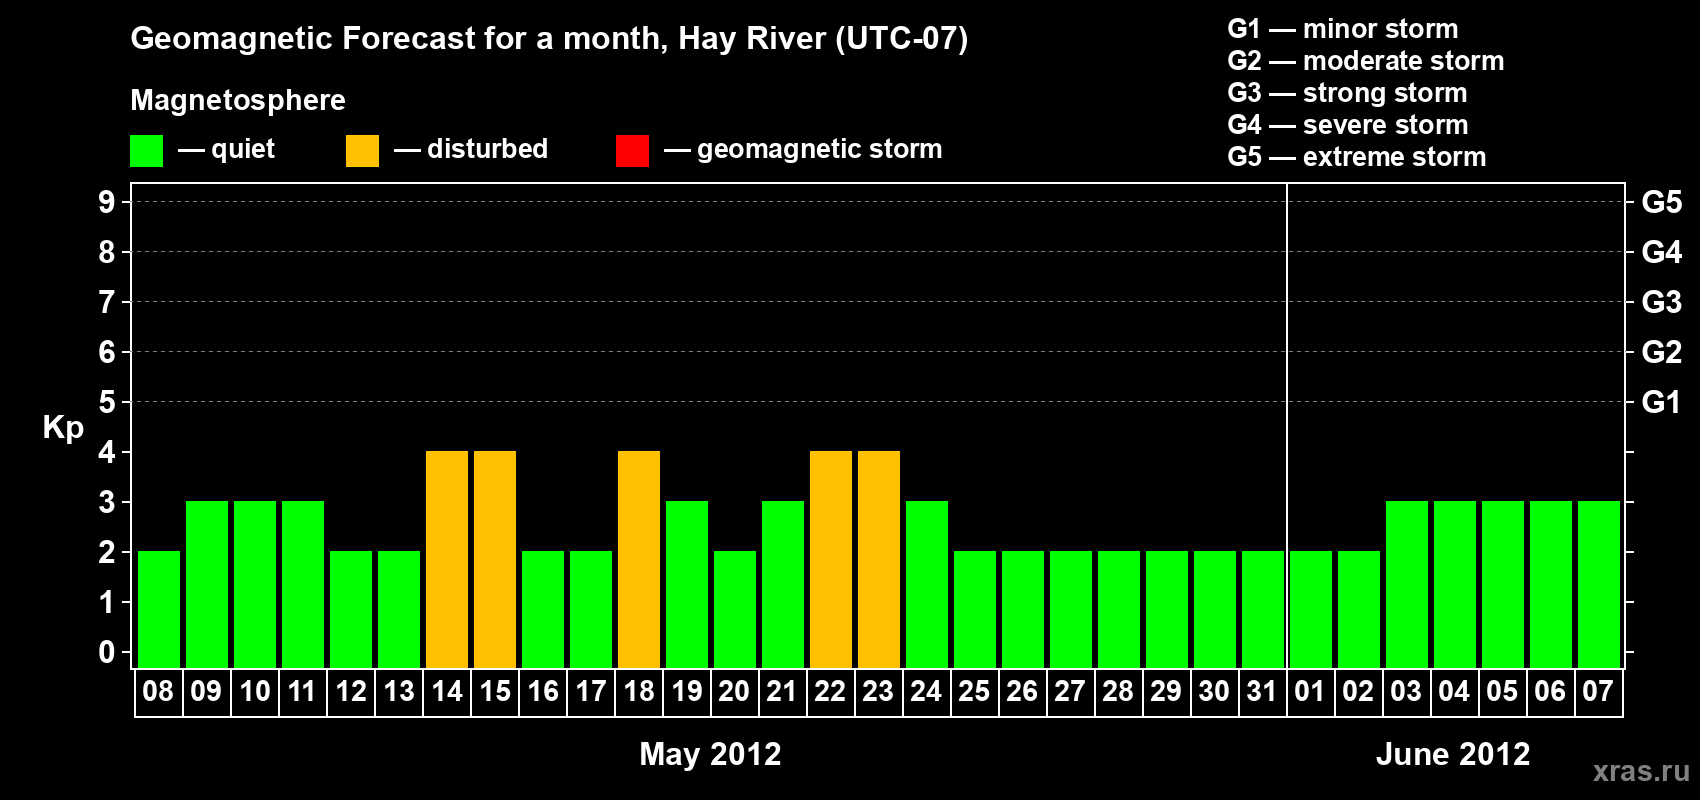Click the green bar for May 31
The height and width of the screenshot is (800, 1700).
[x=1263, y=610]
